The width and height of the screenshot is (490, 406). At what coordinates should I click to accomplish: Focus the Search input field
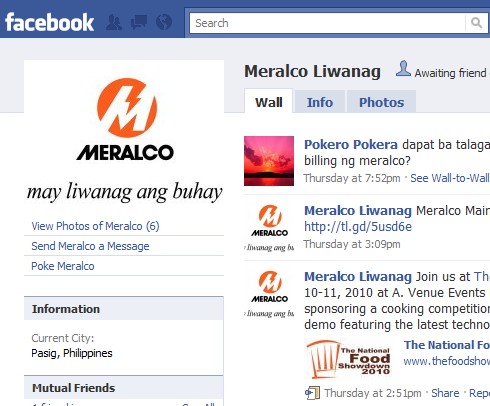click(327, 23)
